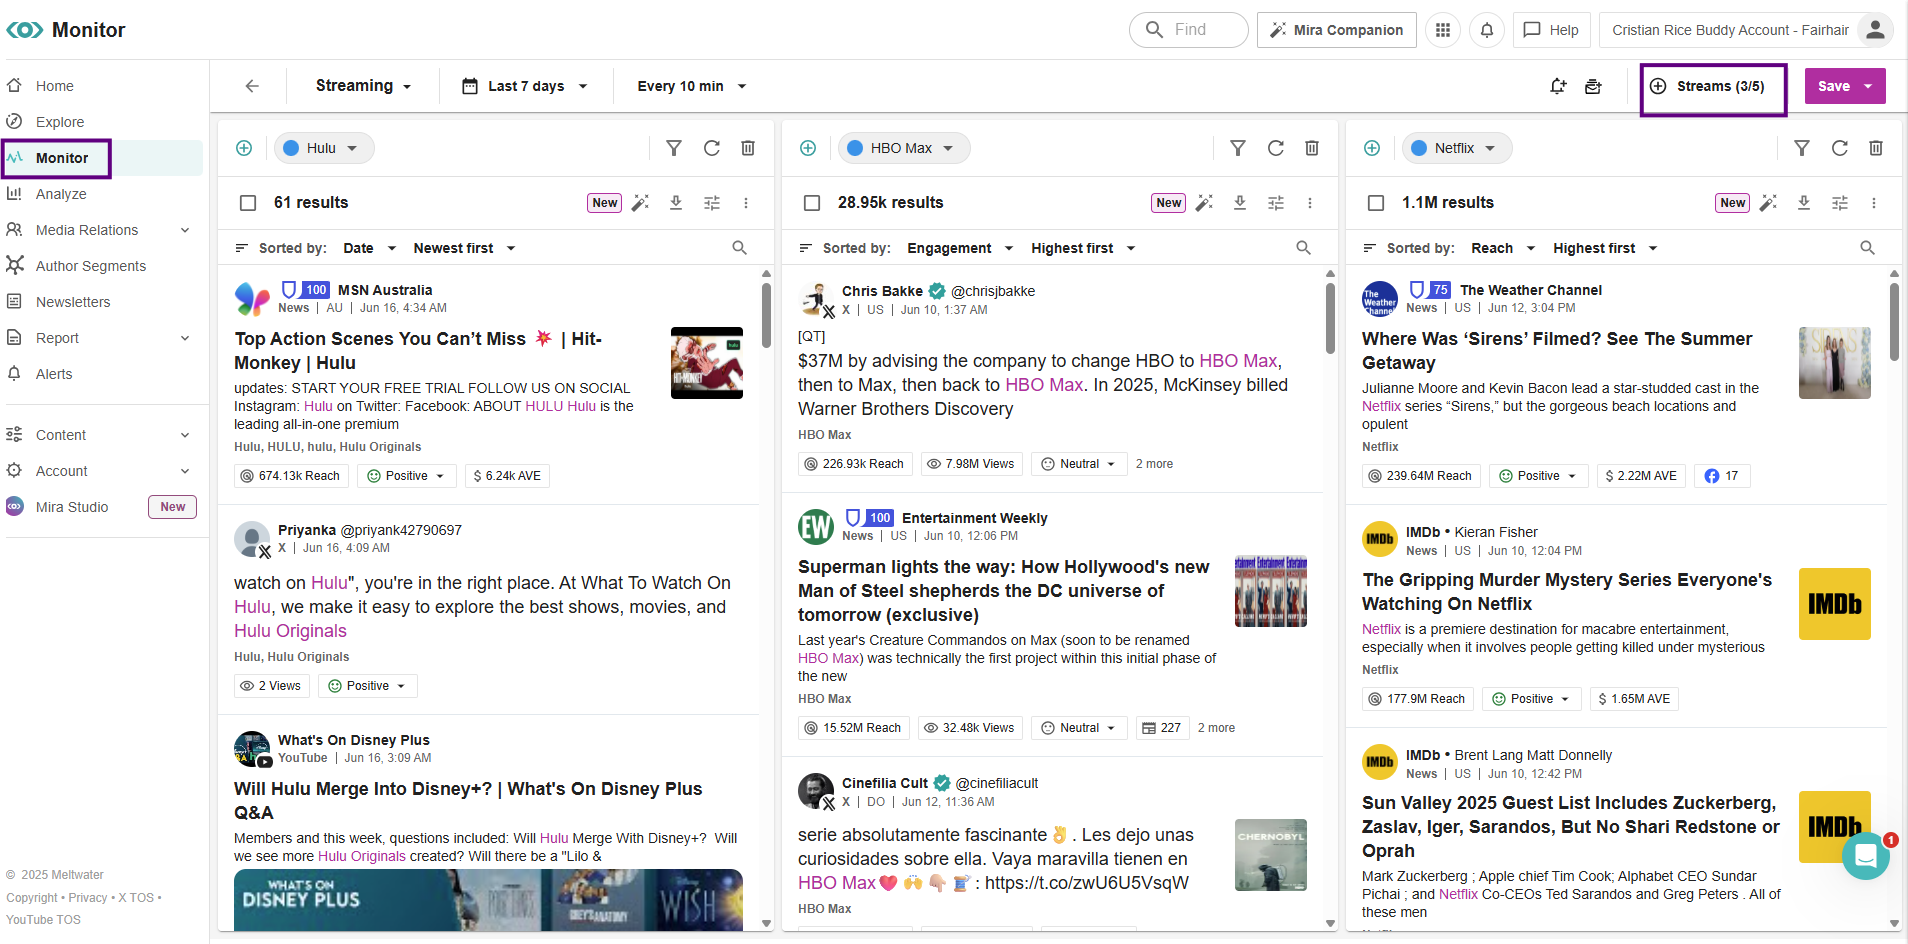Image resolution: width=1908 pixels, height=944 pixels.
Task: Delete the HBO Max stream
Action: (1312, 148)
